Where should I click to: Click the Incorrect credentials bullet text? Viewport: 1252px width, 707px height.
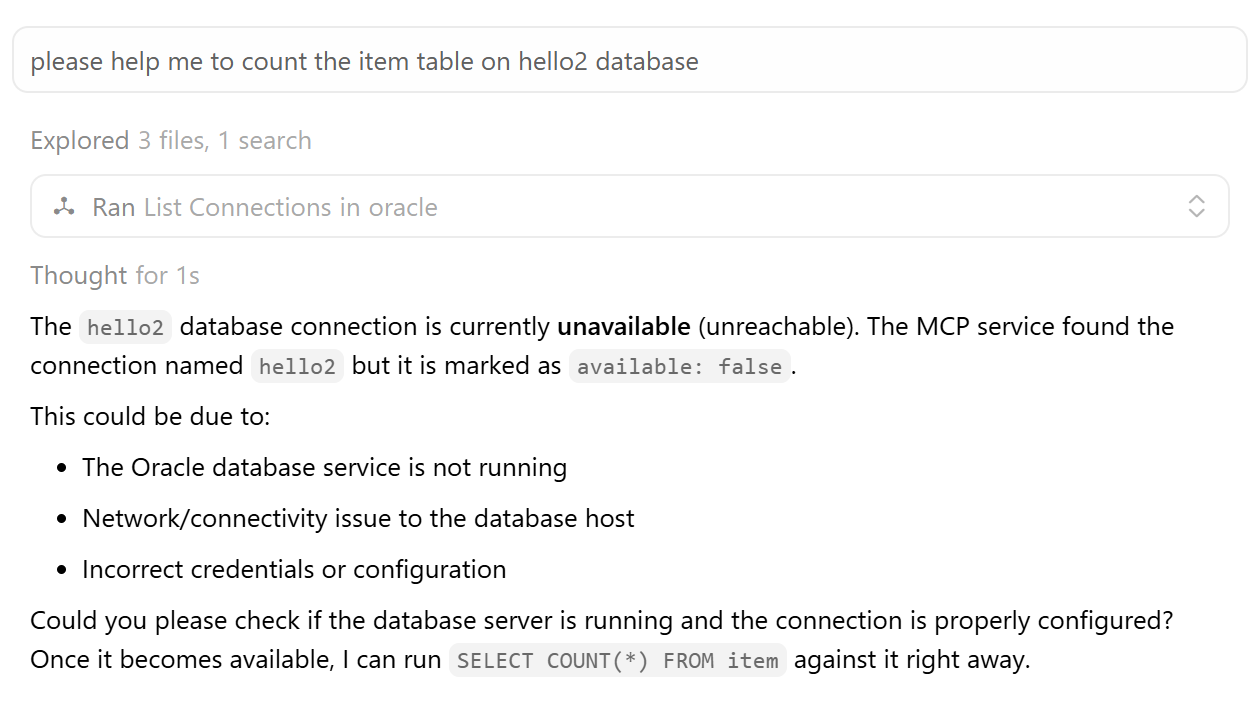(294, 570)
